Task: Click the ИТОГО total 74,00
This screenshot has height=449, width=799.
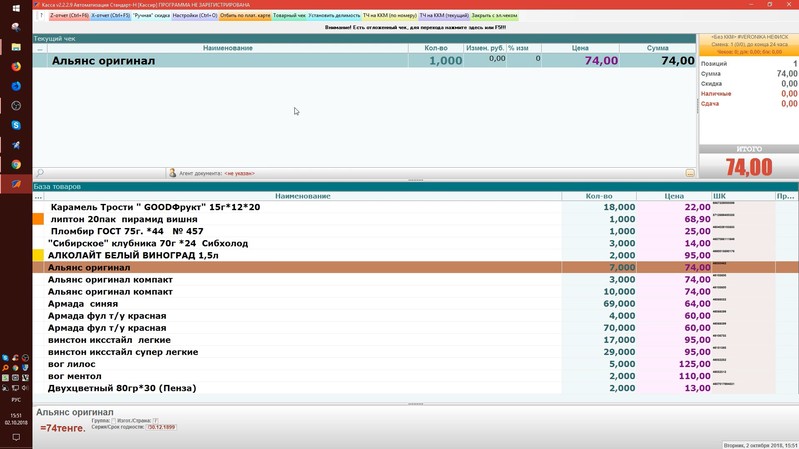Action: click(749, 167)
